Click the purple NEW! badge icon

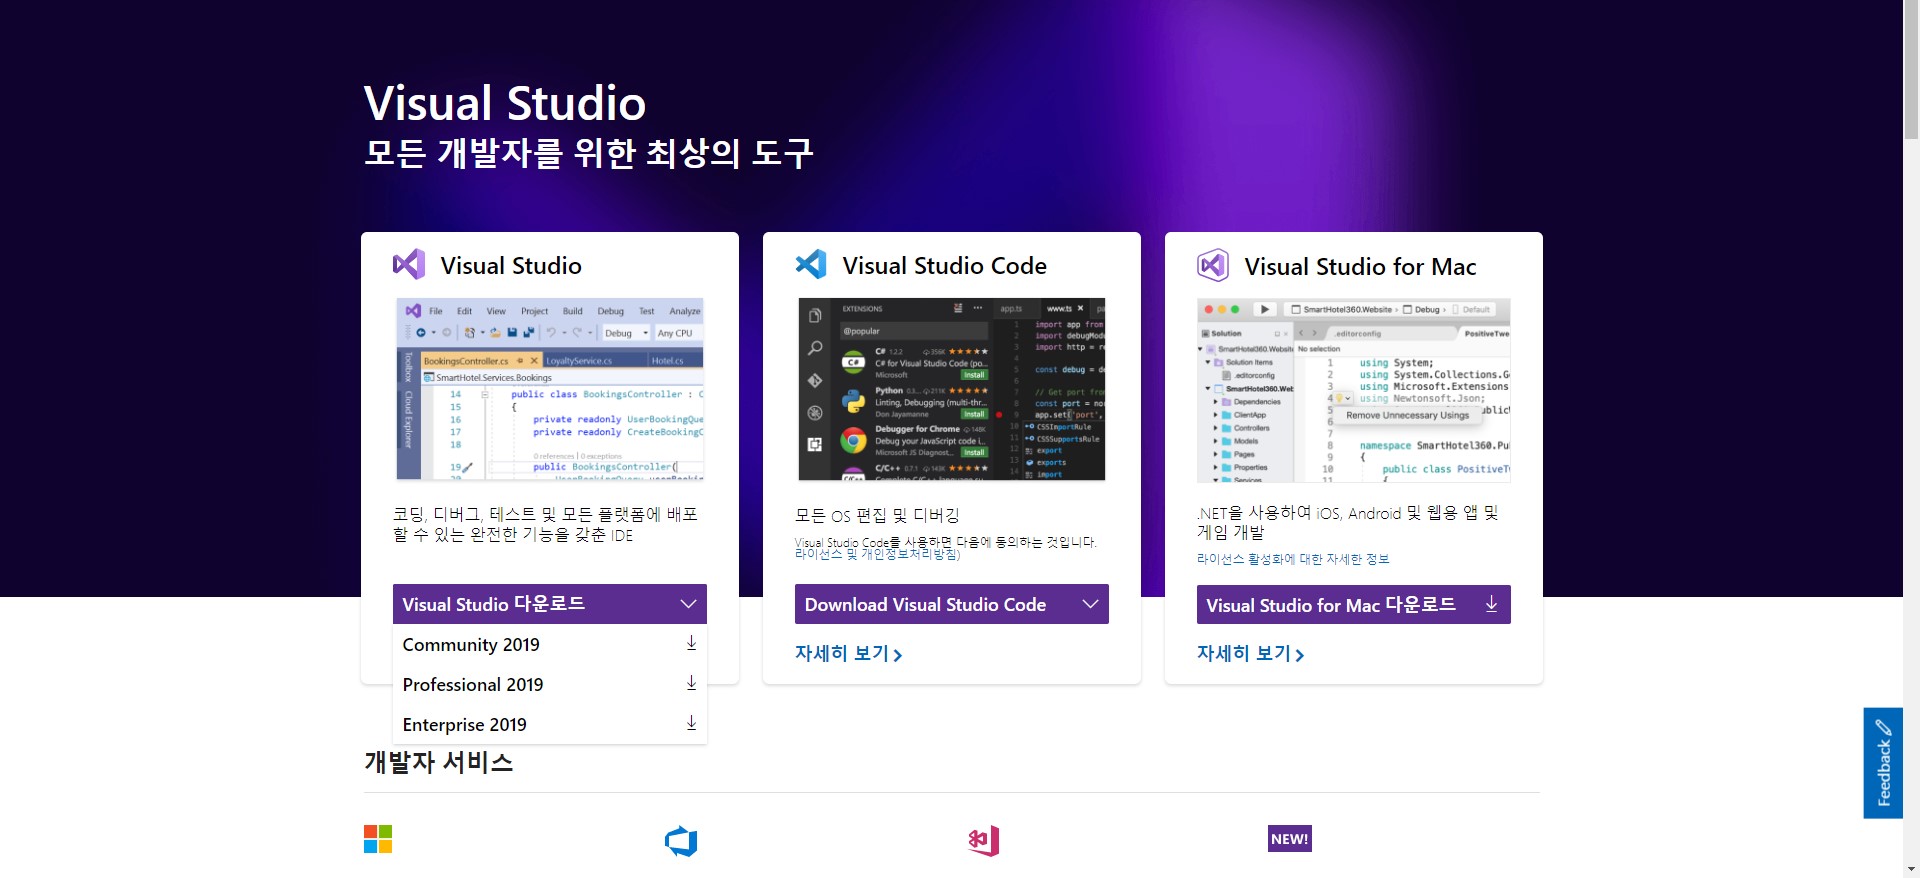(x=1289, y=839)
